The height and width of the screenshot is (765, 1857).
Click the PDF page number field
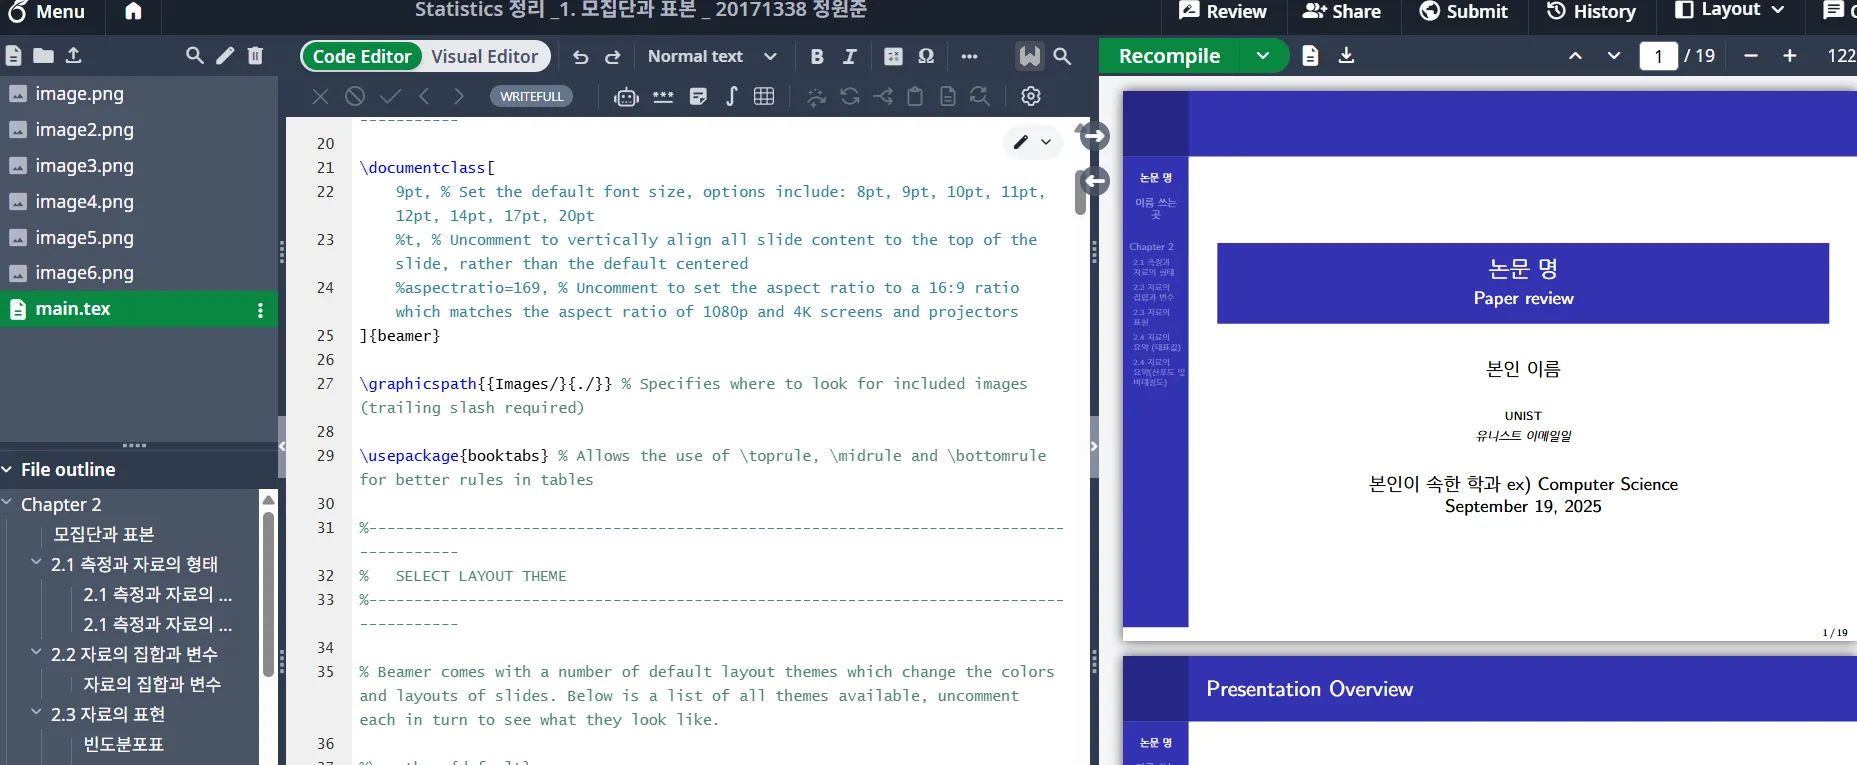(1658, 56)
